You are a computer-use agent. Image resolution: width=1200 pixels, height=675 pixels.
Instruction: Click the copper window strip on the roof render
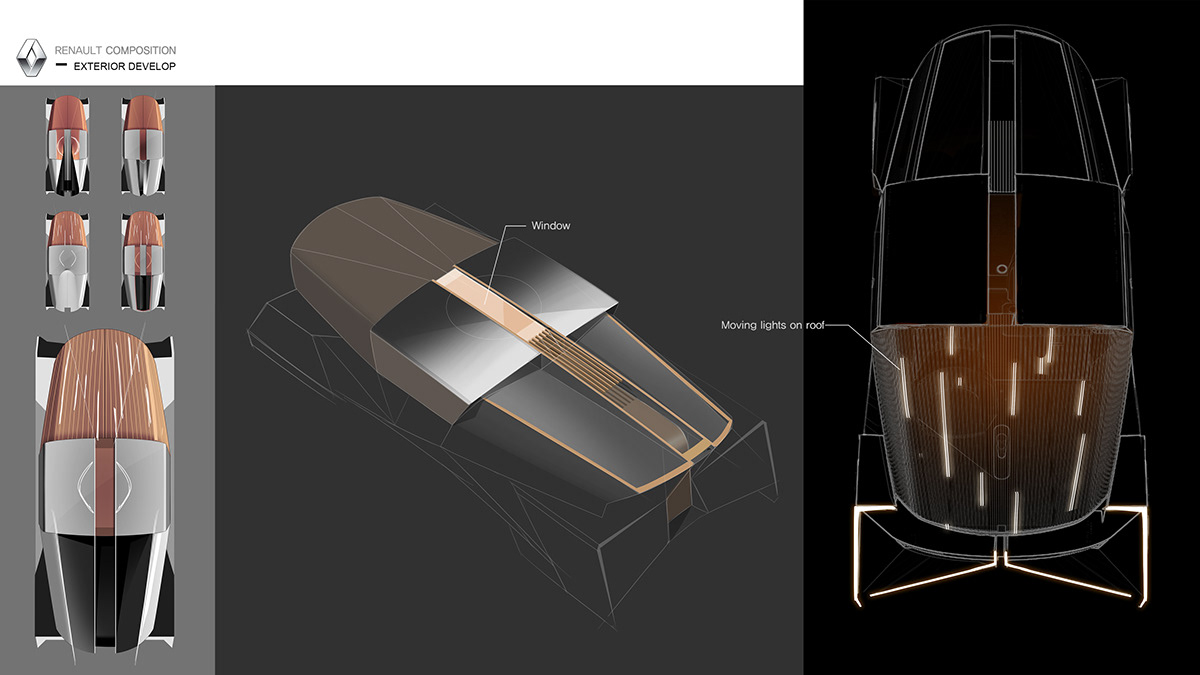point(487,300)
